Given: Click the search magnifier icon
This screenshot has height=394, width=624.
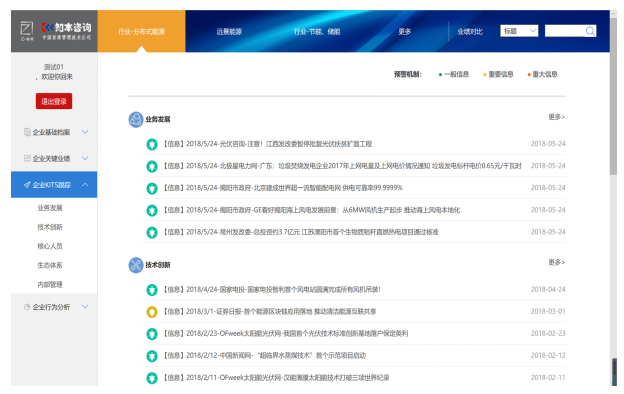Looking at the screenshot, I should click(590, 31).
